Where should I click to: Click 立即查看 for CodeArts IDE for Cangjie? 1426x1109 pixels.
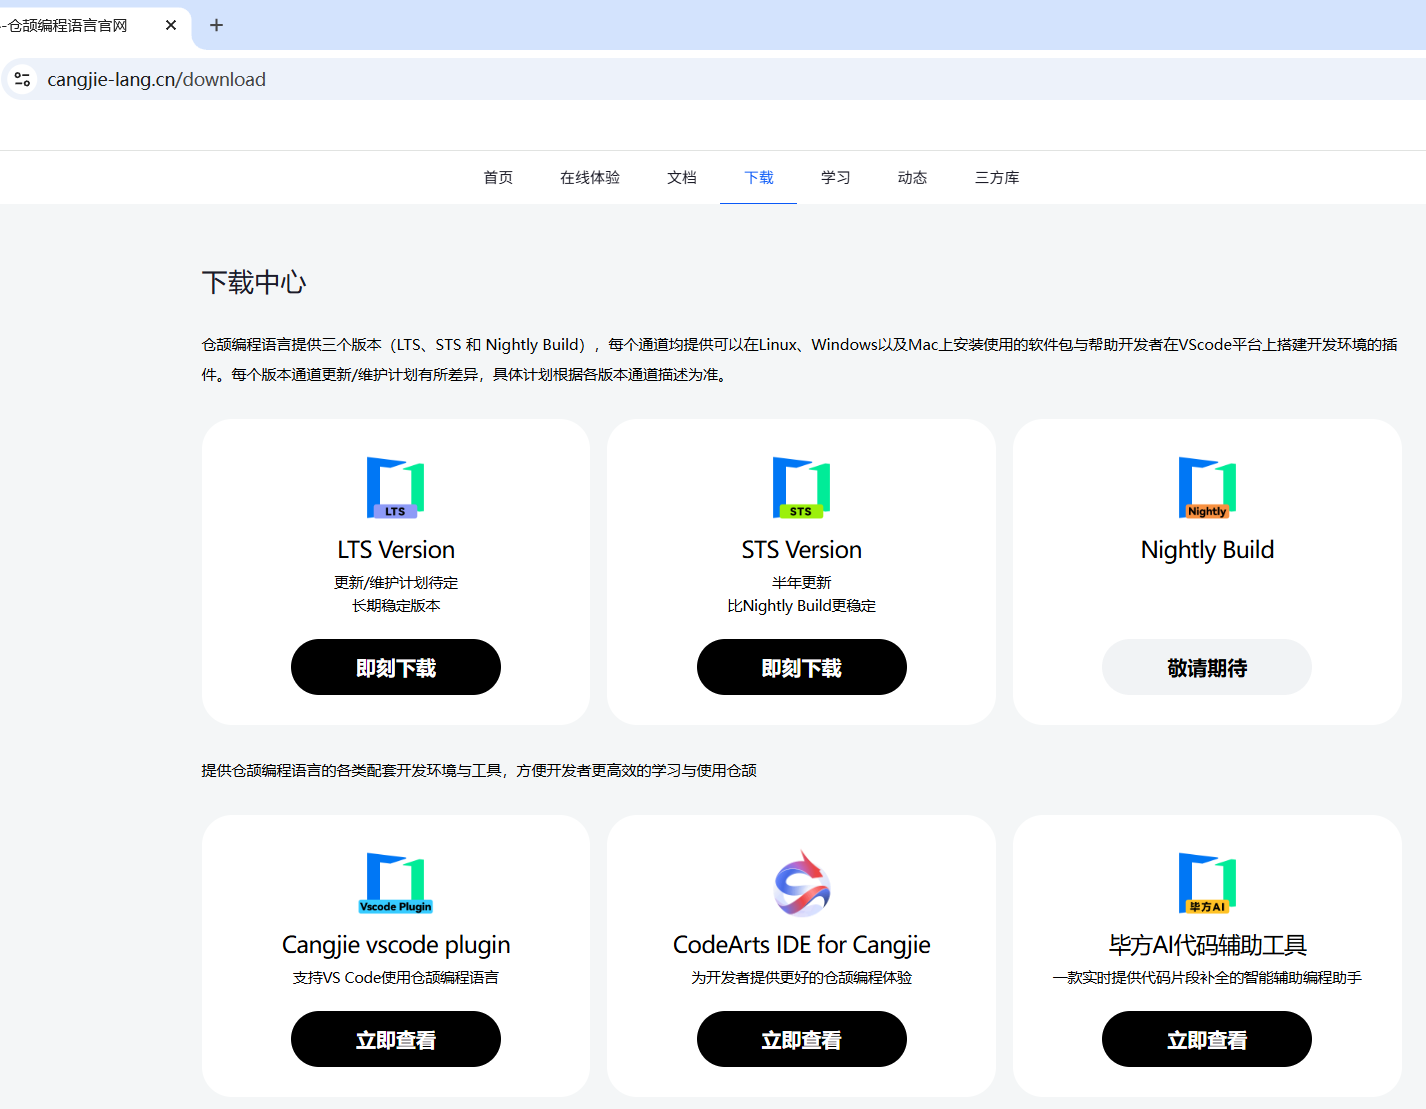(x=802, y=1039)
